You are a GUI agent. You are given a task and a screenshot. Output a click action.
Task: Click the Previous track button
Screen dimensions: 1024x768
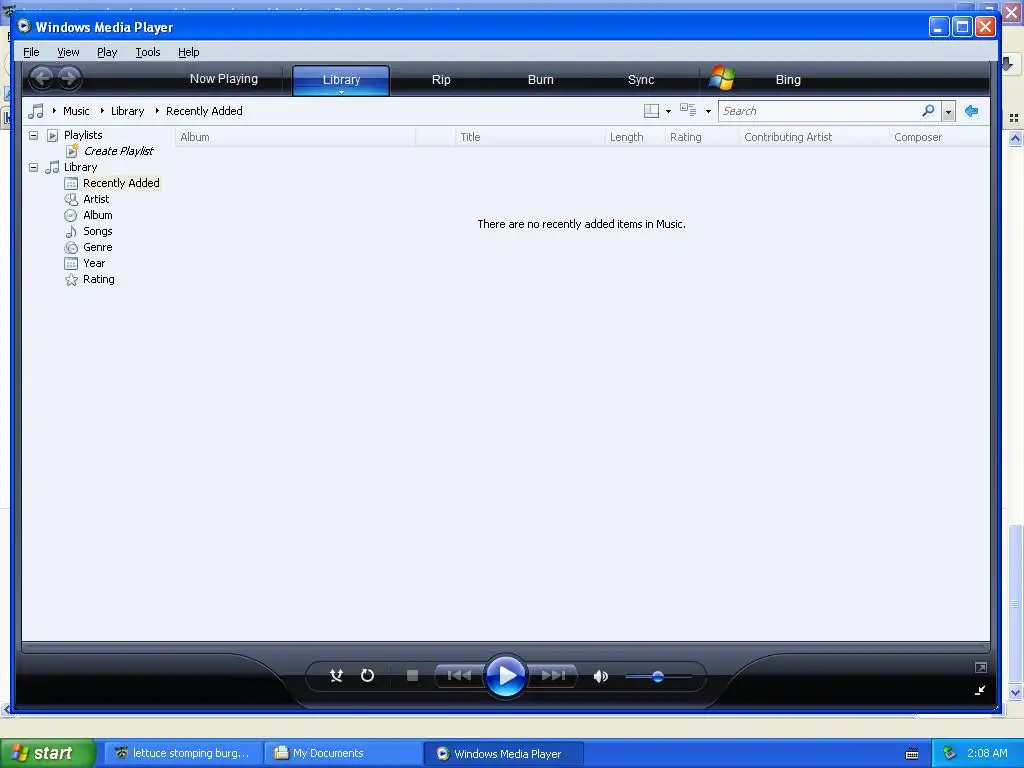point(459,675)
